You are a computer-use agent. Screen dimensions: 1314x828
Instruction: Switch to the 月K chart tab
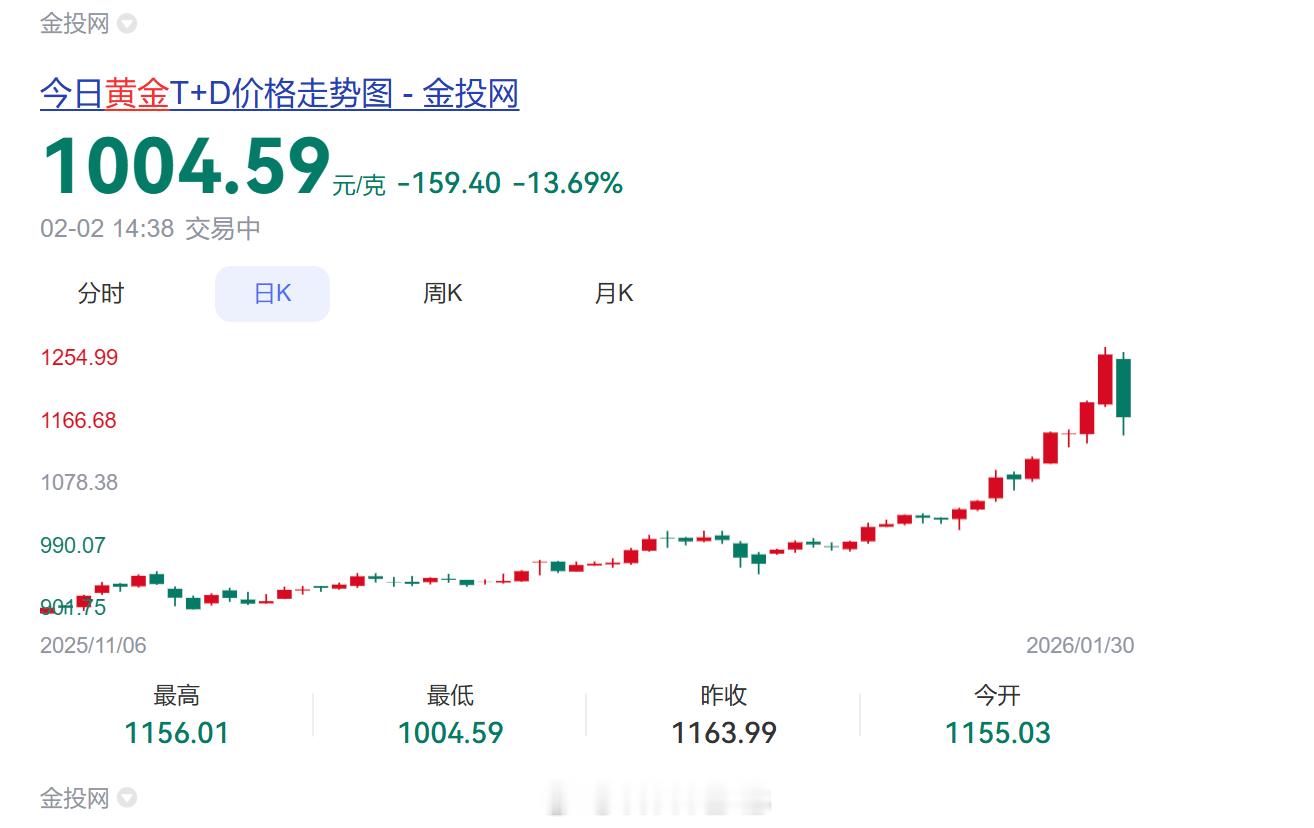[x=614, y=294]
